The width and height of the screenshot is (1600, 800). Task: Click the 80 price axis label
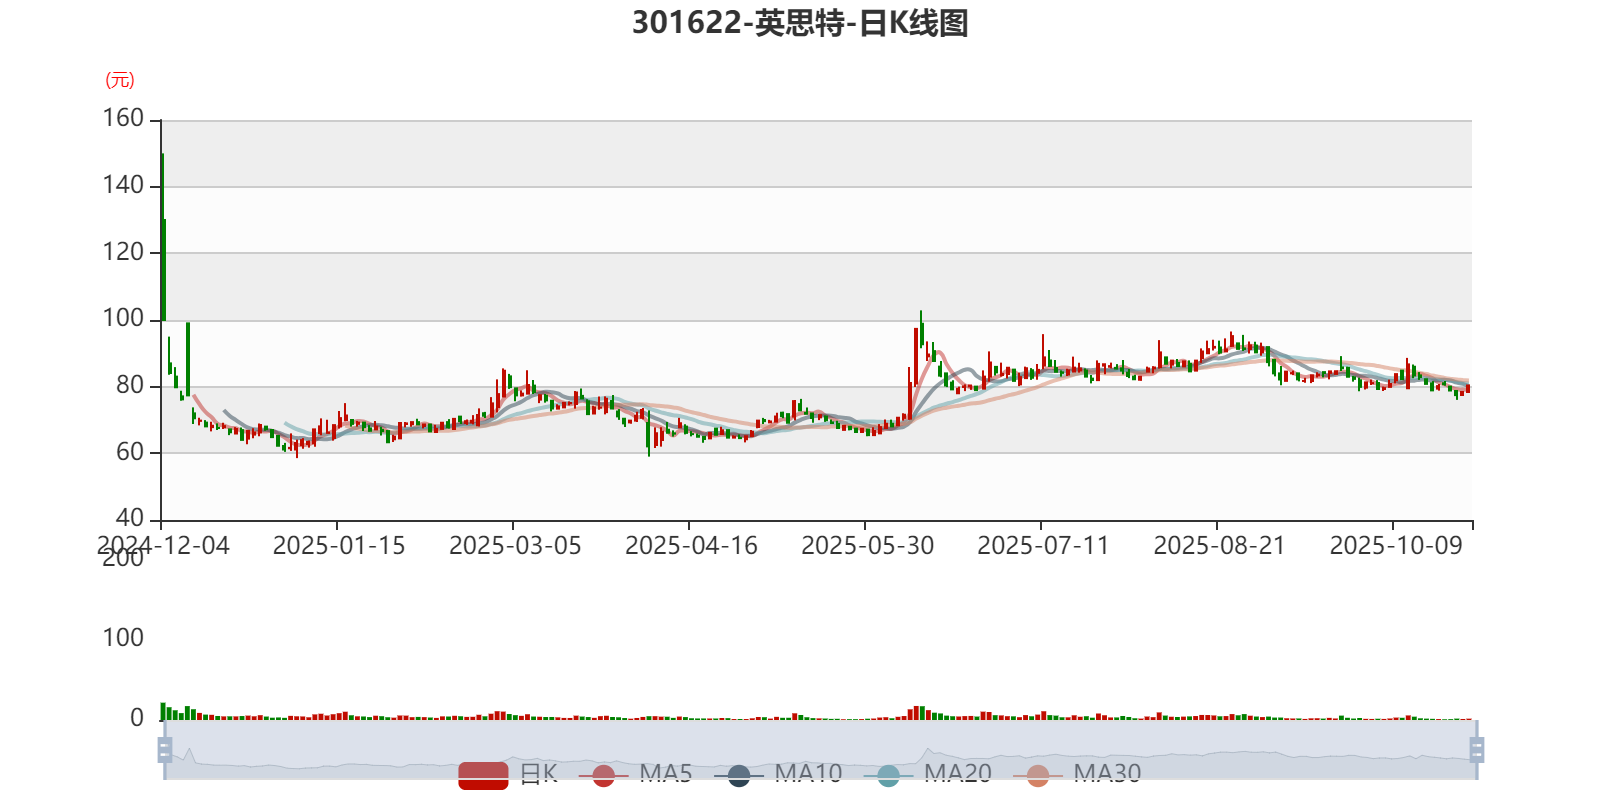(130, 385)
